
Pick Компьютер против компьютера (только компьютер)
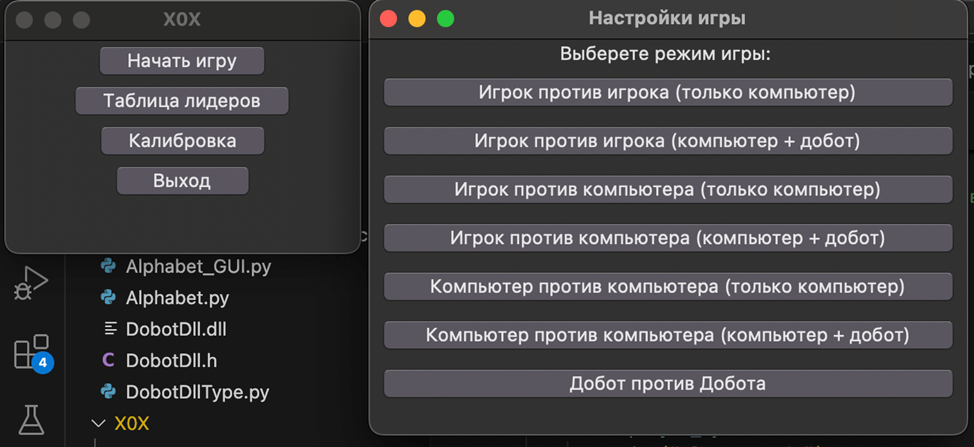click(668, 287)
